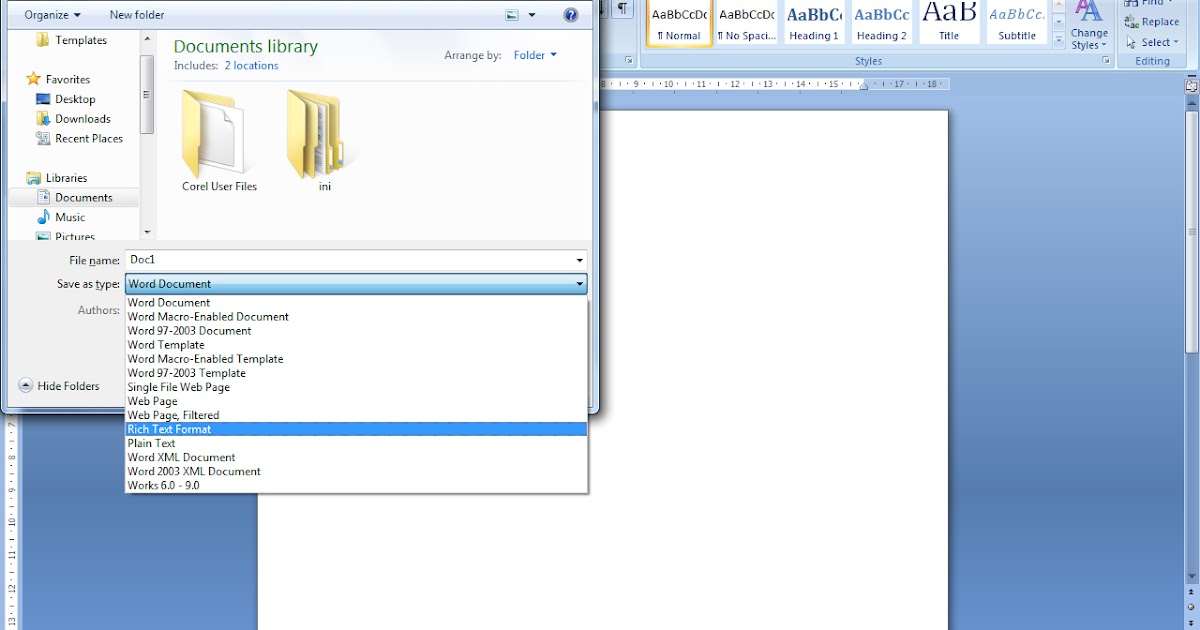
Task: Choose Word Macro-Enabled Template type
Action: [356, 358]
